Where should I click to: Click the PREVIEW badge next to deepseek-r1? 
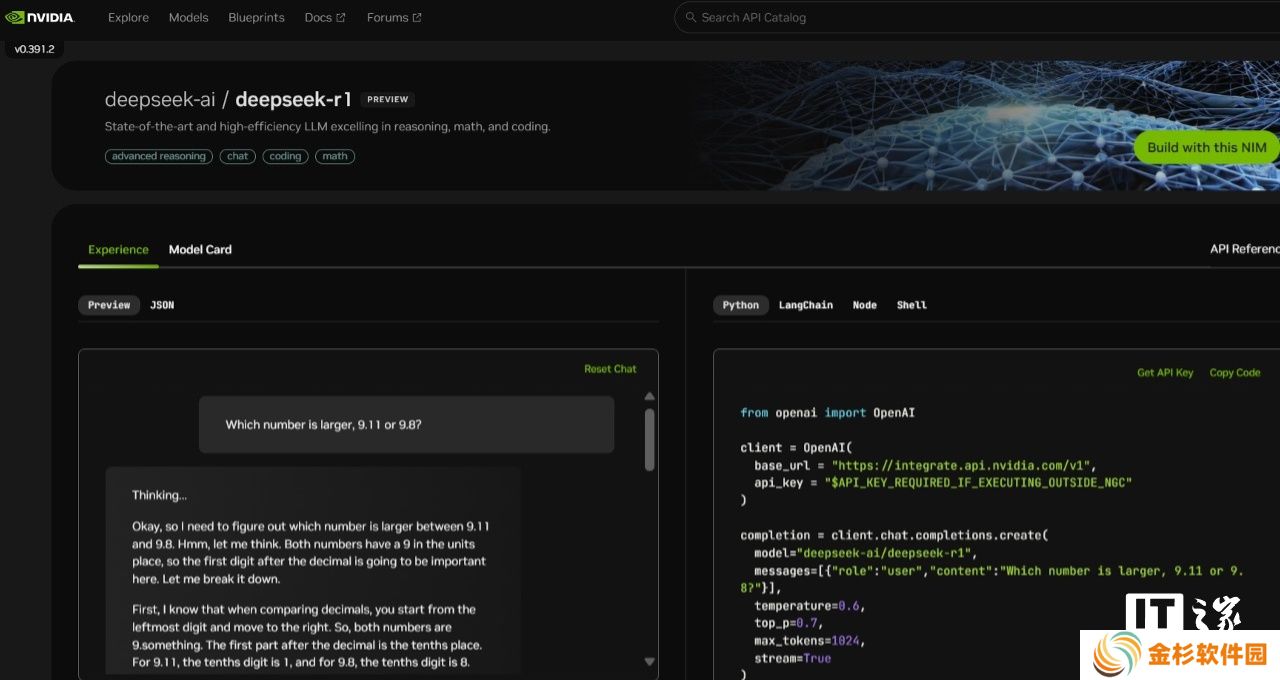click(x=388, y=99)
